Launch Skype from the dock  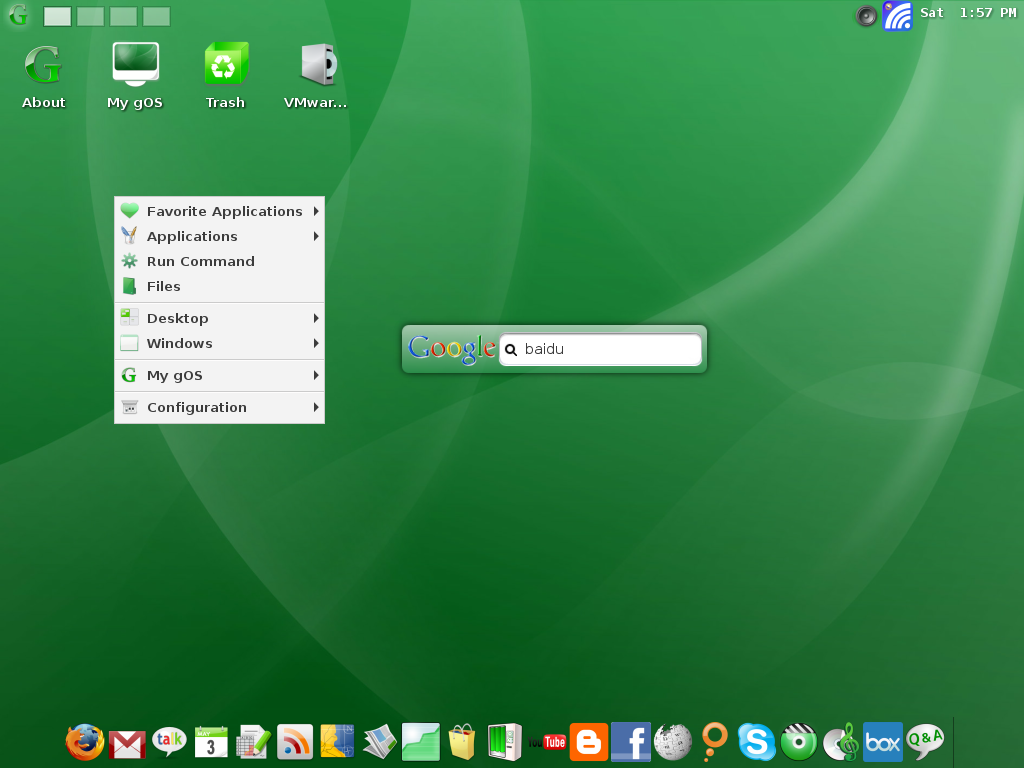pyautogui.click(x=756, y=742)
